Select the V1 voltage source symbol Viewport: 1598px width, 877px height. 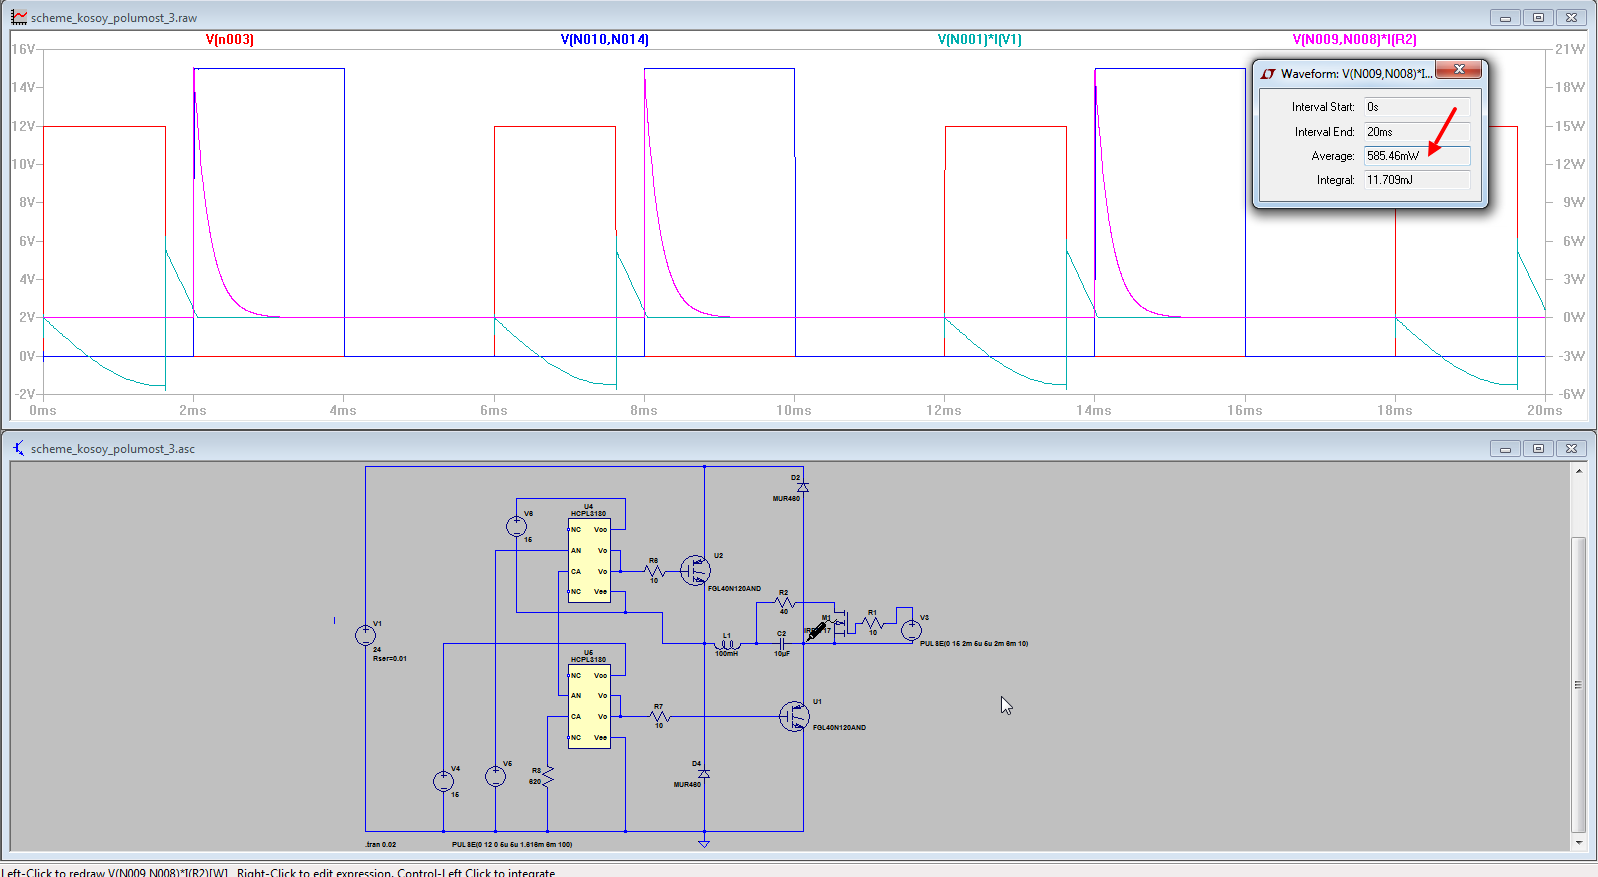[366, 635]
